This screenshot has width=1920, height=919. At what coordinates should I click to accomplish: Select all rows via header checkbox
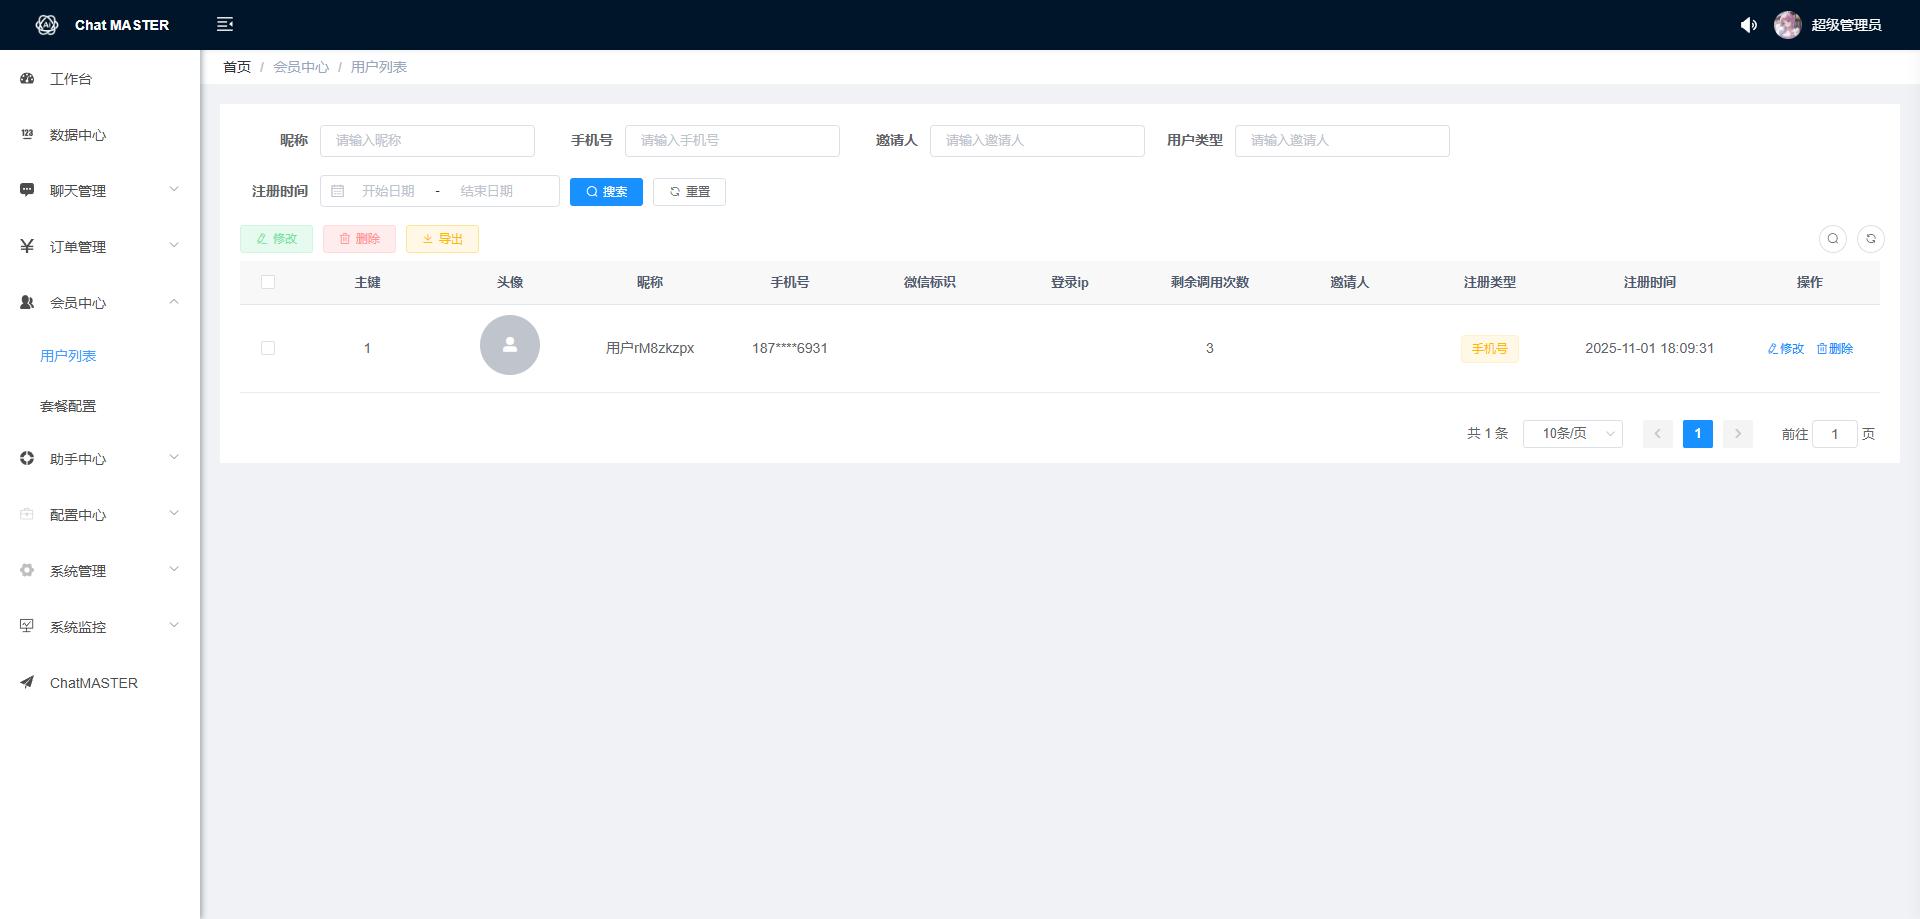(x=268, y=282)
